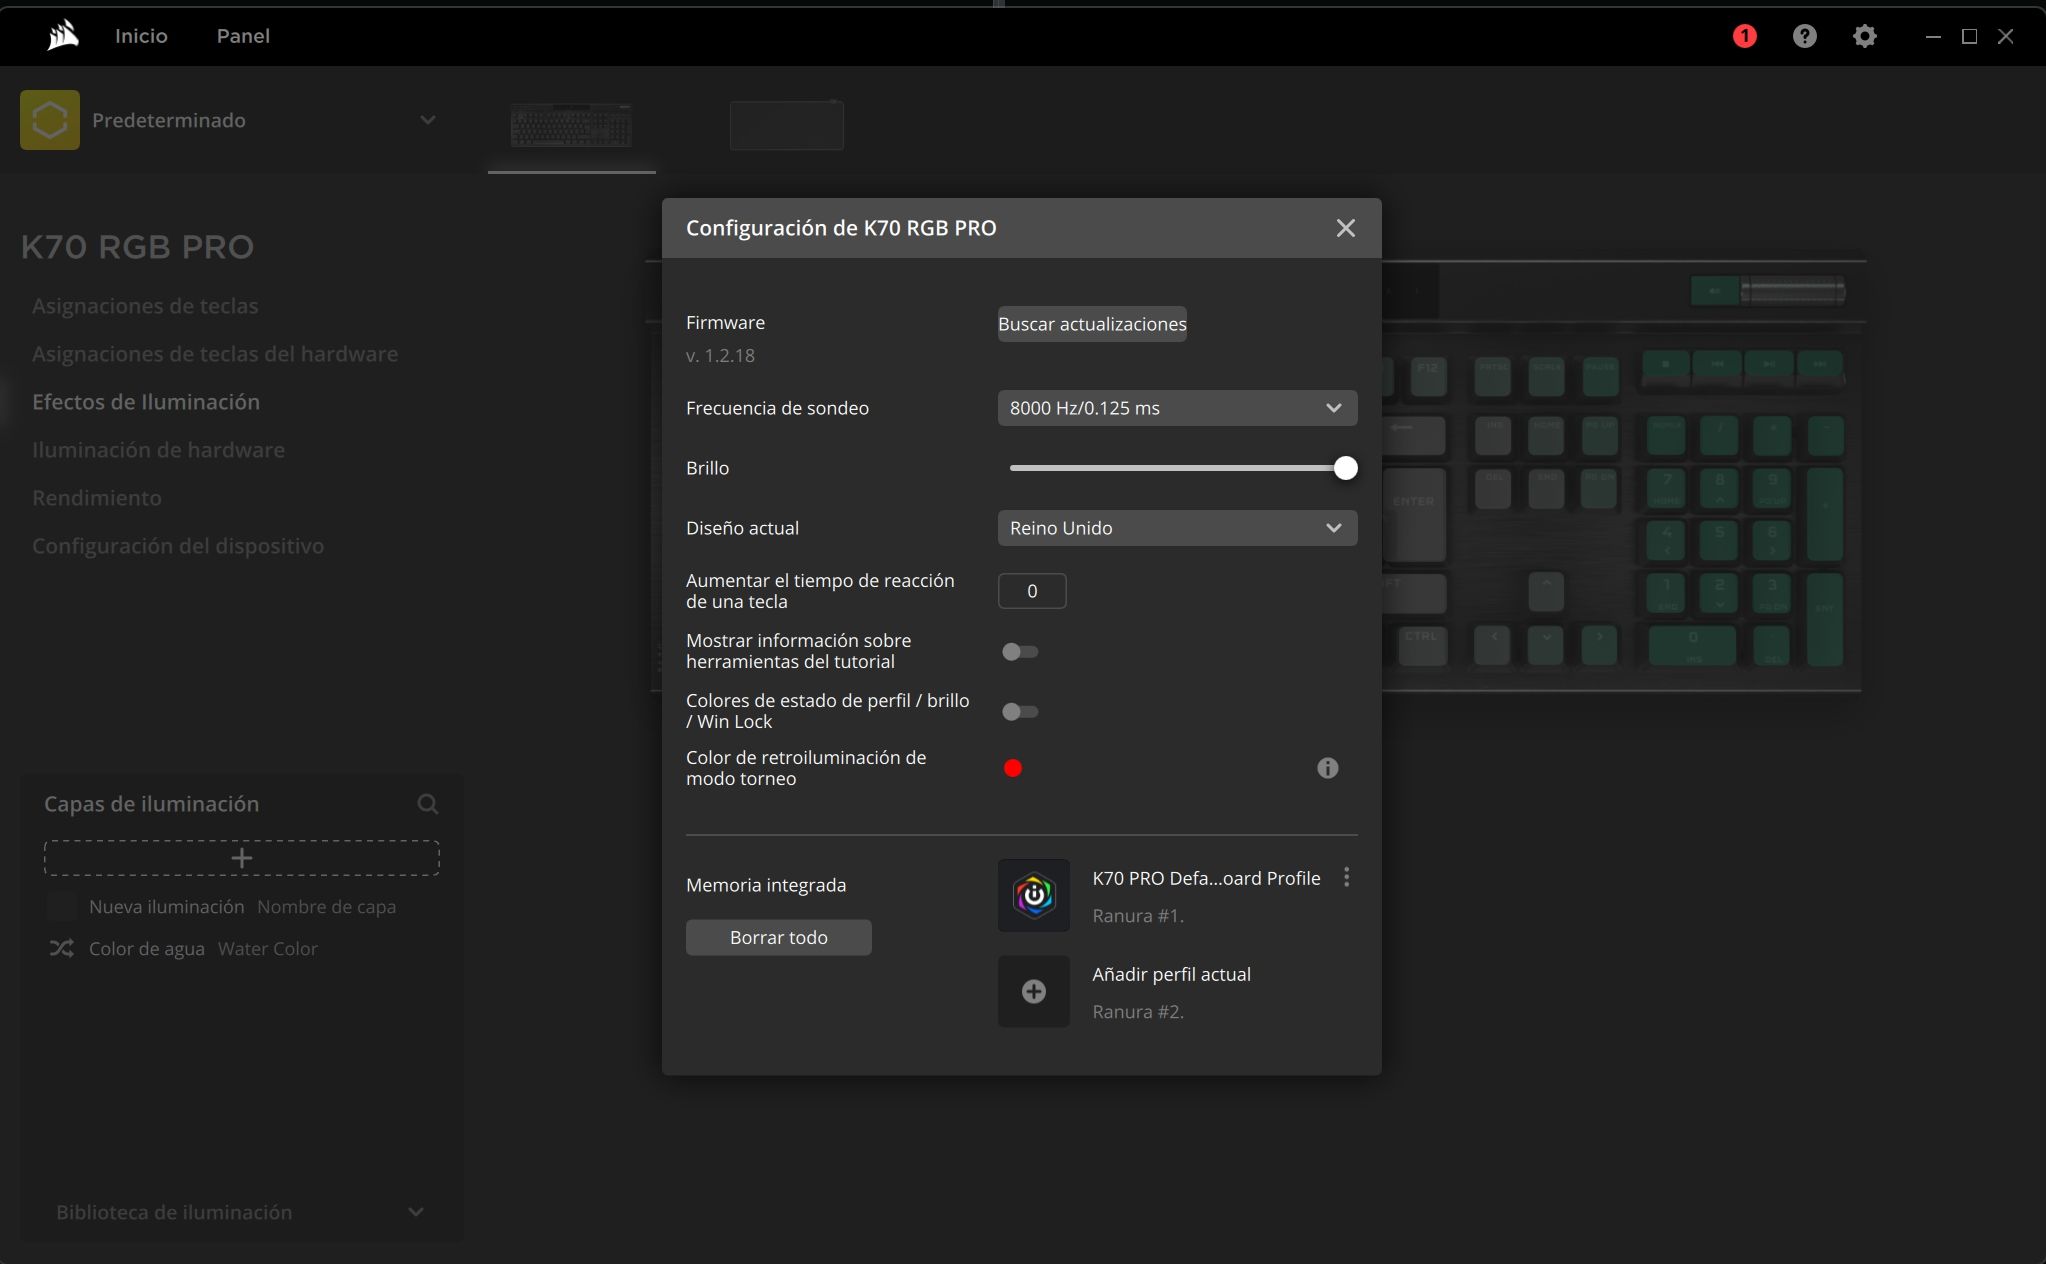Image resolution: width=2046 pixels, height=1264 pixels.
Task: Open Asignaciones de teclas
Action: (145, 306)
